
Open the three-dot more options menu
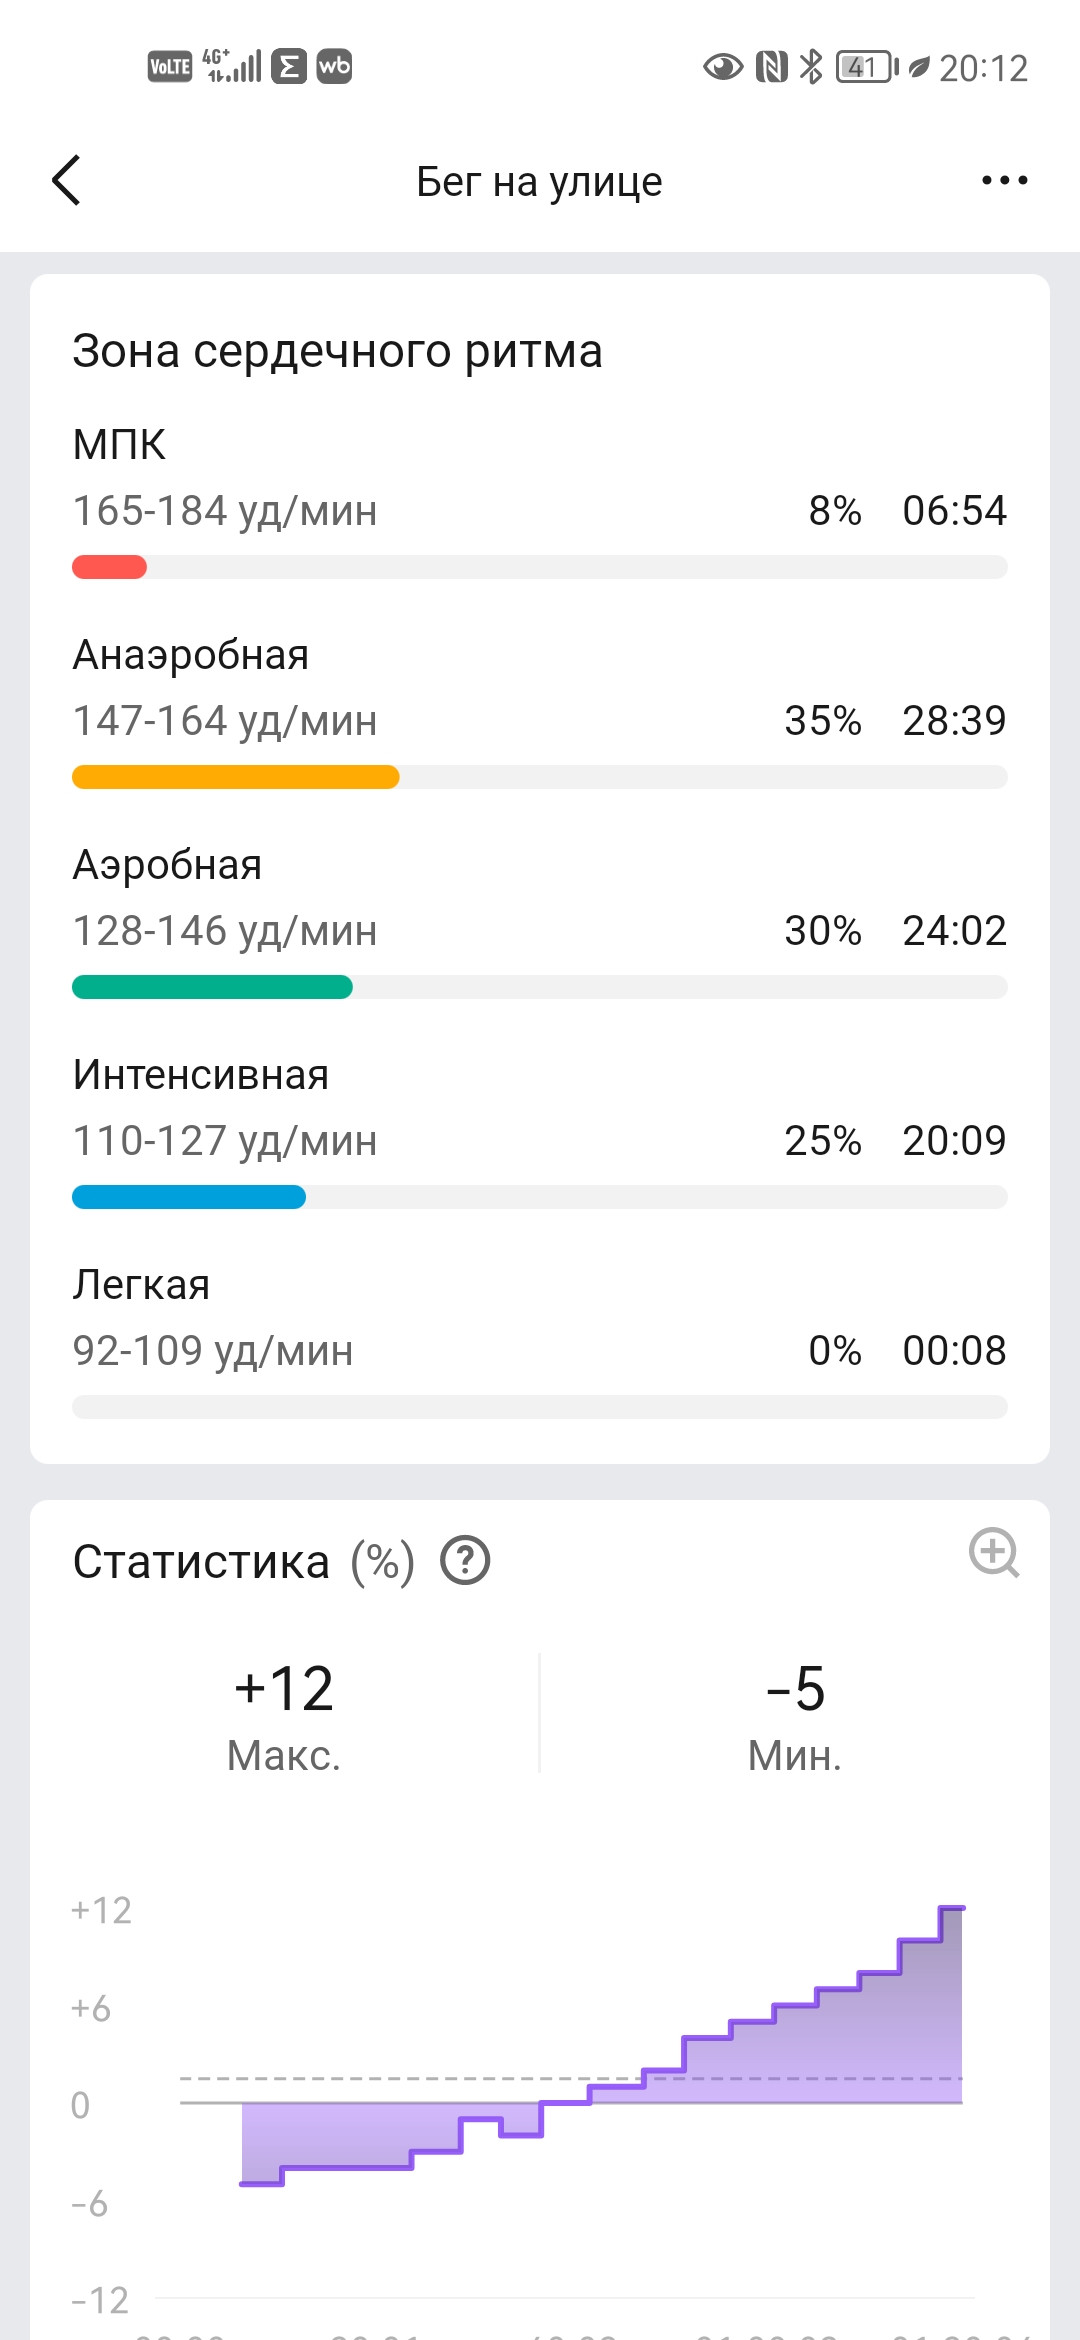click(1004, 181)
